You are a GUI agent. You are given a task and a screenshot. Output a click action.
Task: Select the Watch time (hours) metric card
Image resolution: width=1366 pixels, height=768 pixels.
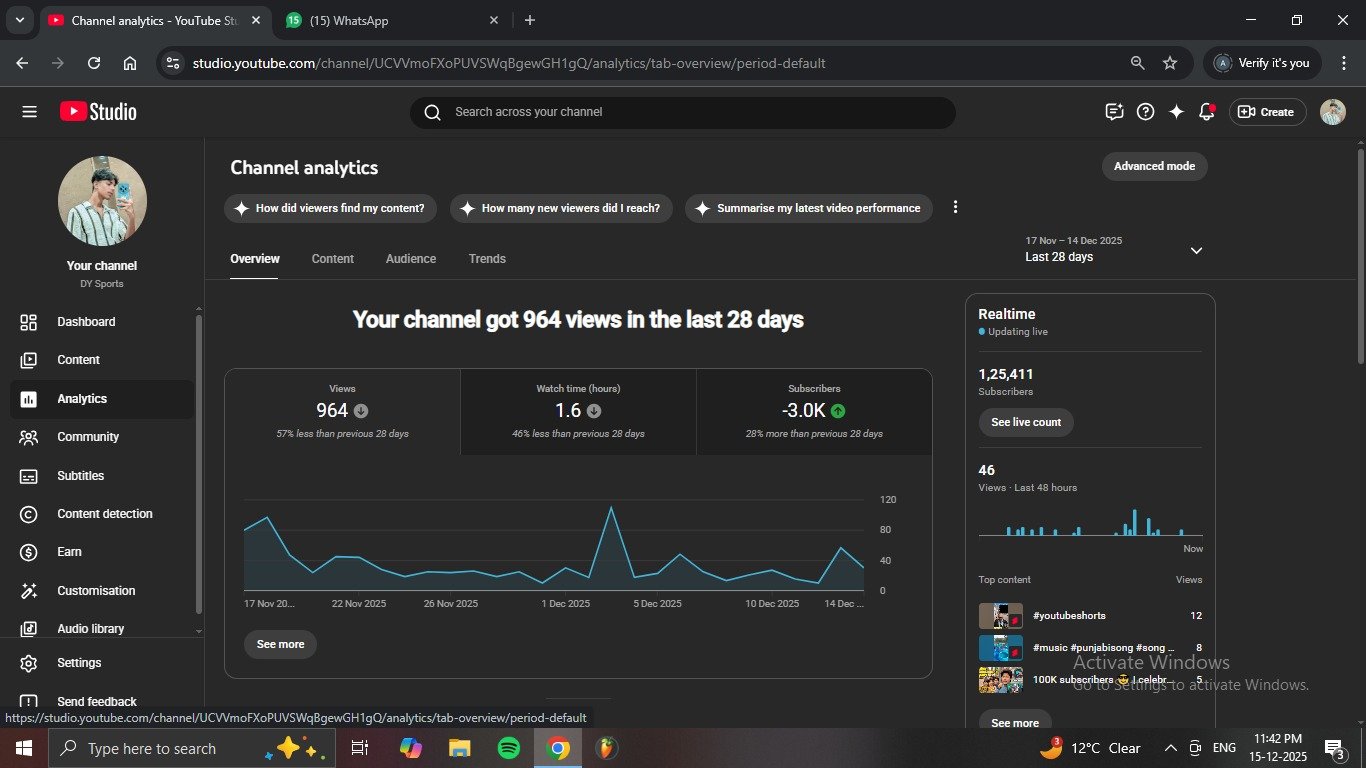pyautogui.click(x=578, y=411)
